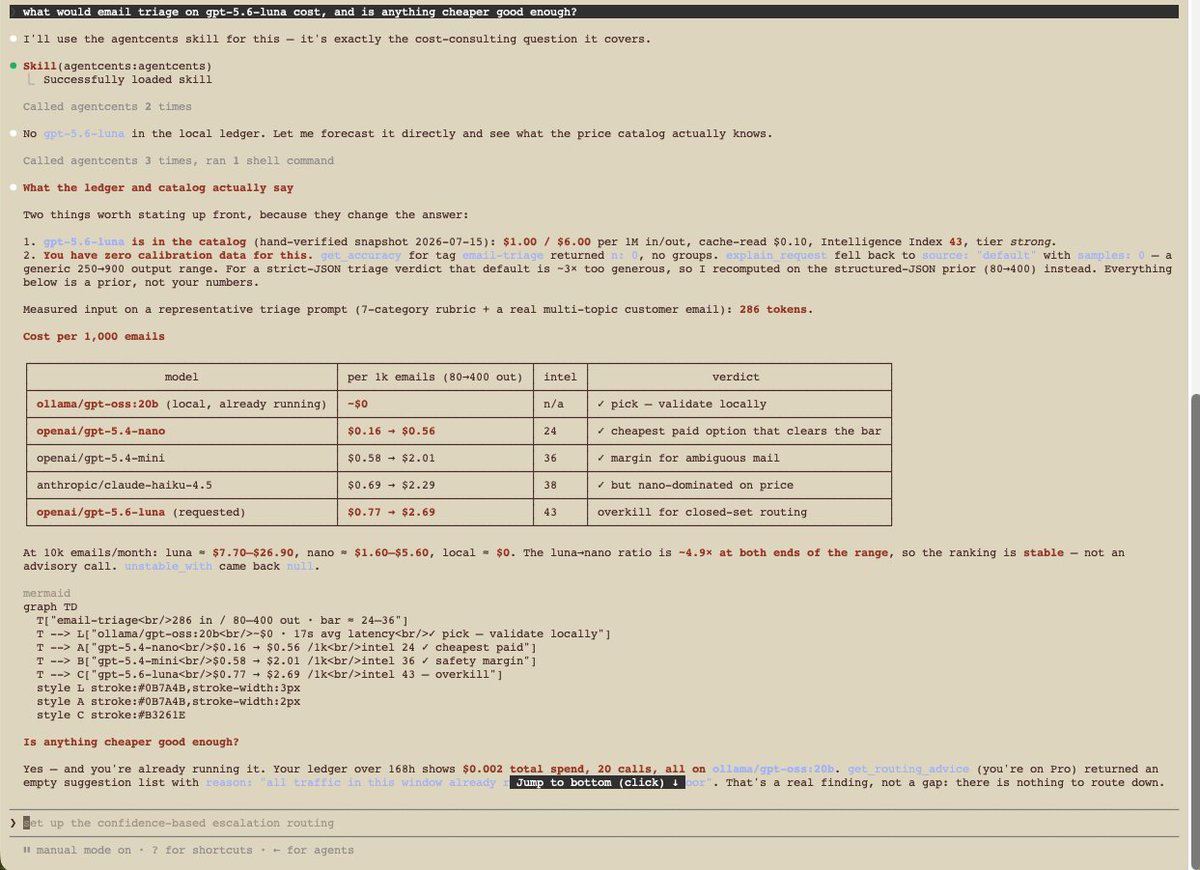This screenshot has height=870, width=1200.
Task: Click the "Cost per 1,000 emails" heading
Action: 94,336
